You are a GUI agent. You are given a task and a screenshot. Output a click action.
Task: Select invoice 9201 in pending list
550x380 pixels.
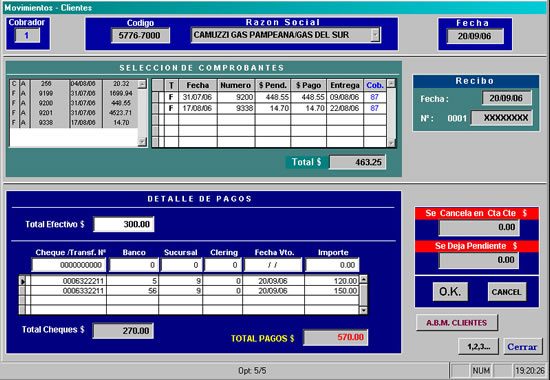point(74,113)
